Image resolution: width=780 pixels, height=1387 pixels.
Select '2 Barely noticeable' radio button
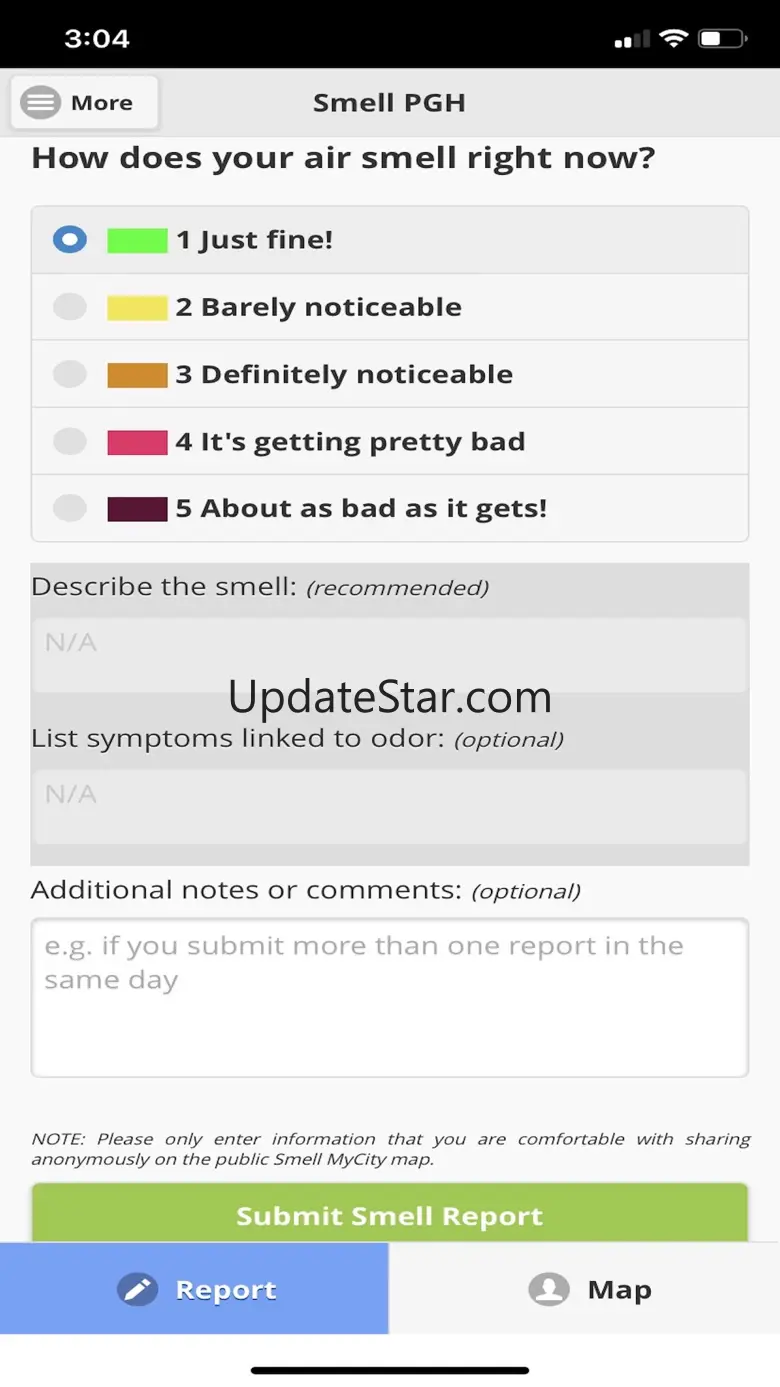point(70,307)
